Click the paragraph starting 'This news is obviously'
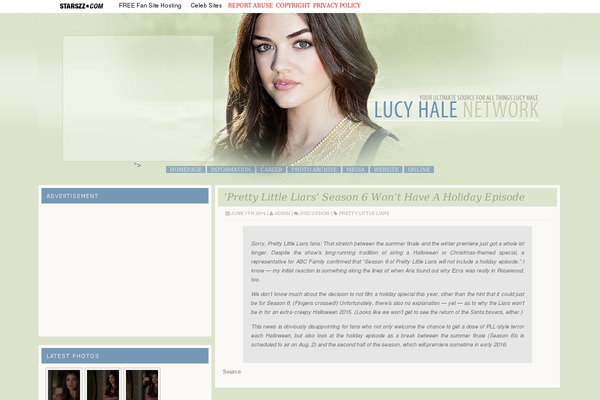The image size is (600, 400). pos(388,336)
